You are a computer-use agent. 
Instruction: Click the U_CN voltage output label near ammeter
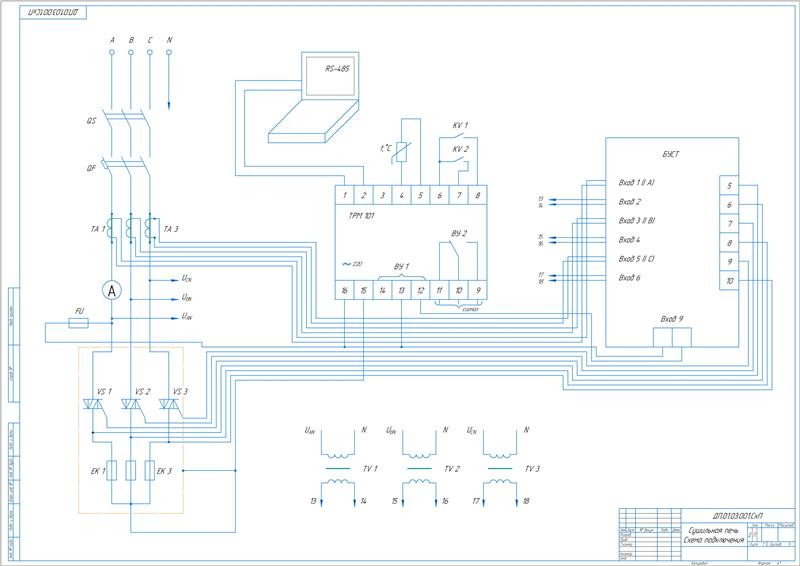click(x=187, y=279)
